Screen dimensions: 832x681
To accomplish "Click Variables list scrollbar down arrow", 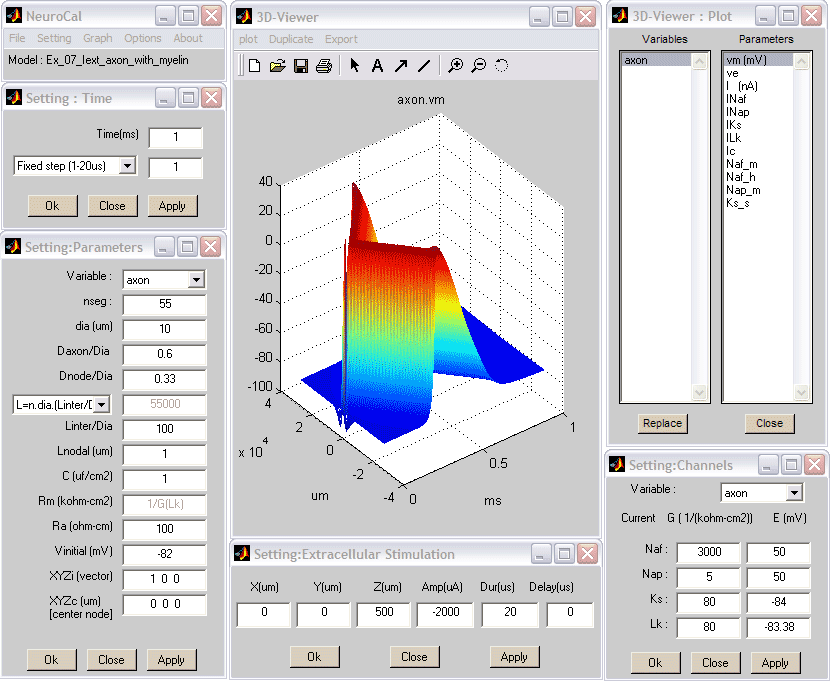I will [699, 393].
